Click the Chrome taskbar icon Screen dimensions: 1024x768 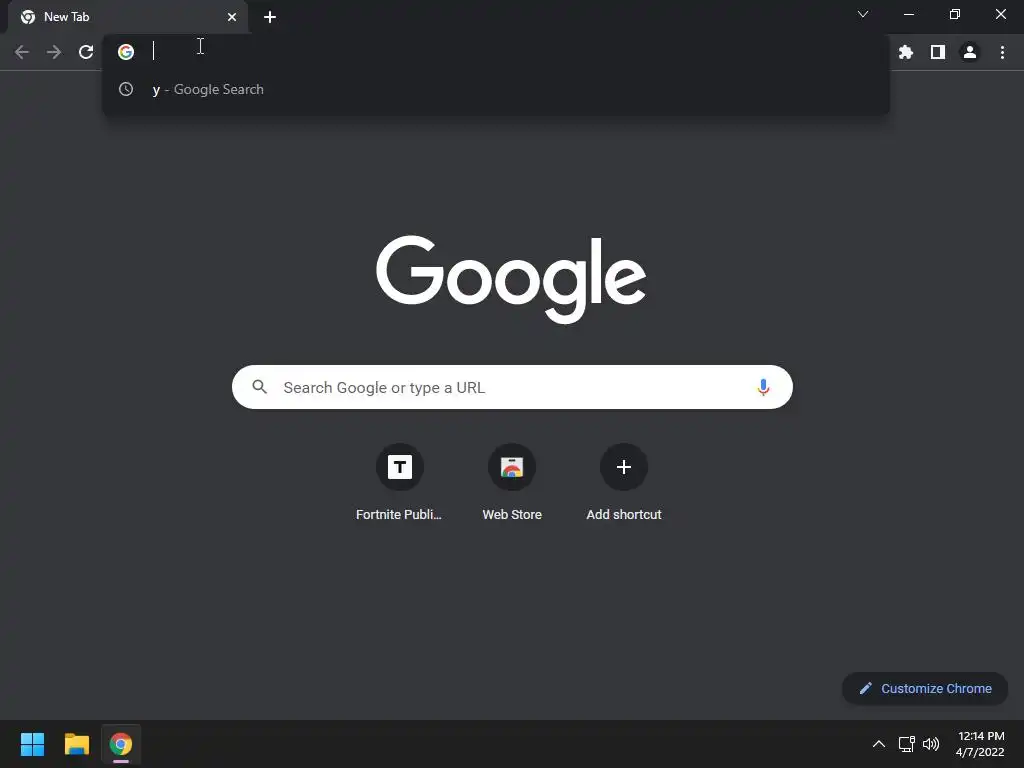(121, 744)
